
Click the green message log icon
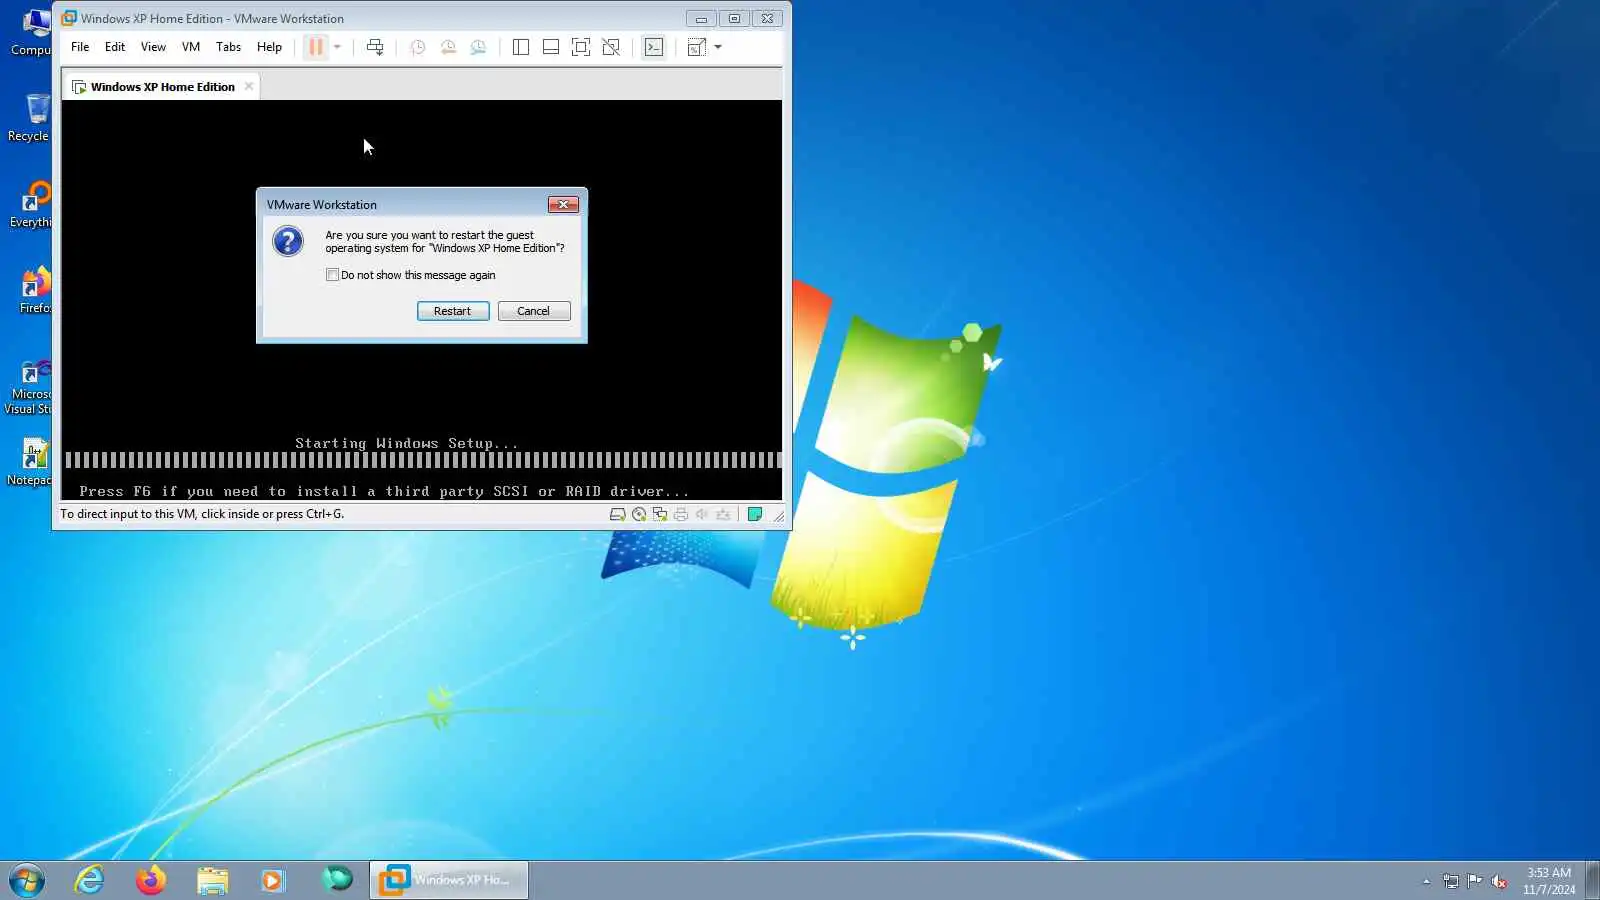[x=755, y=515]
